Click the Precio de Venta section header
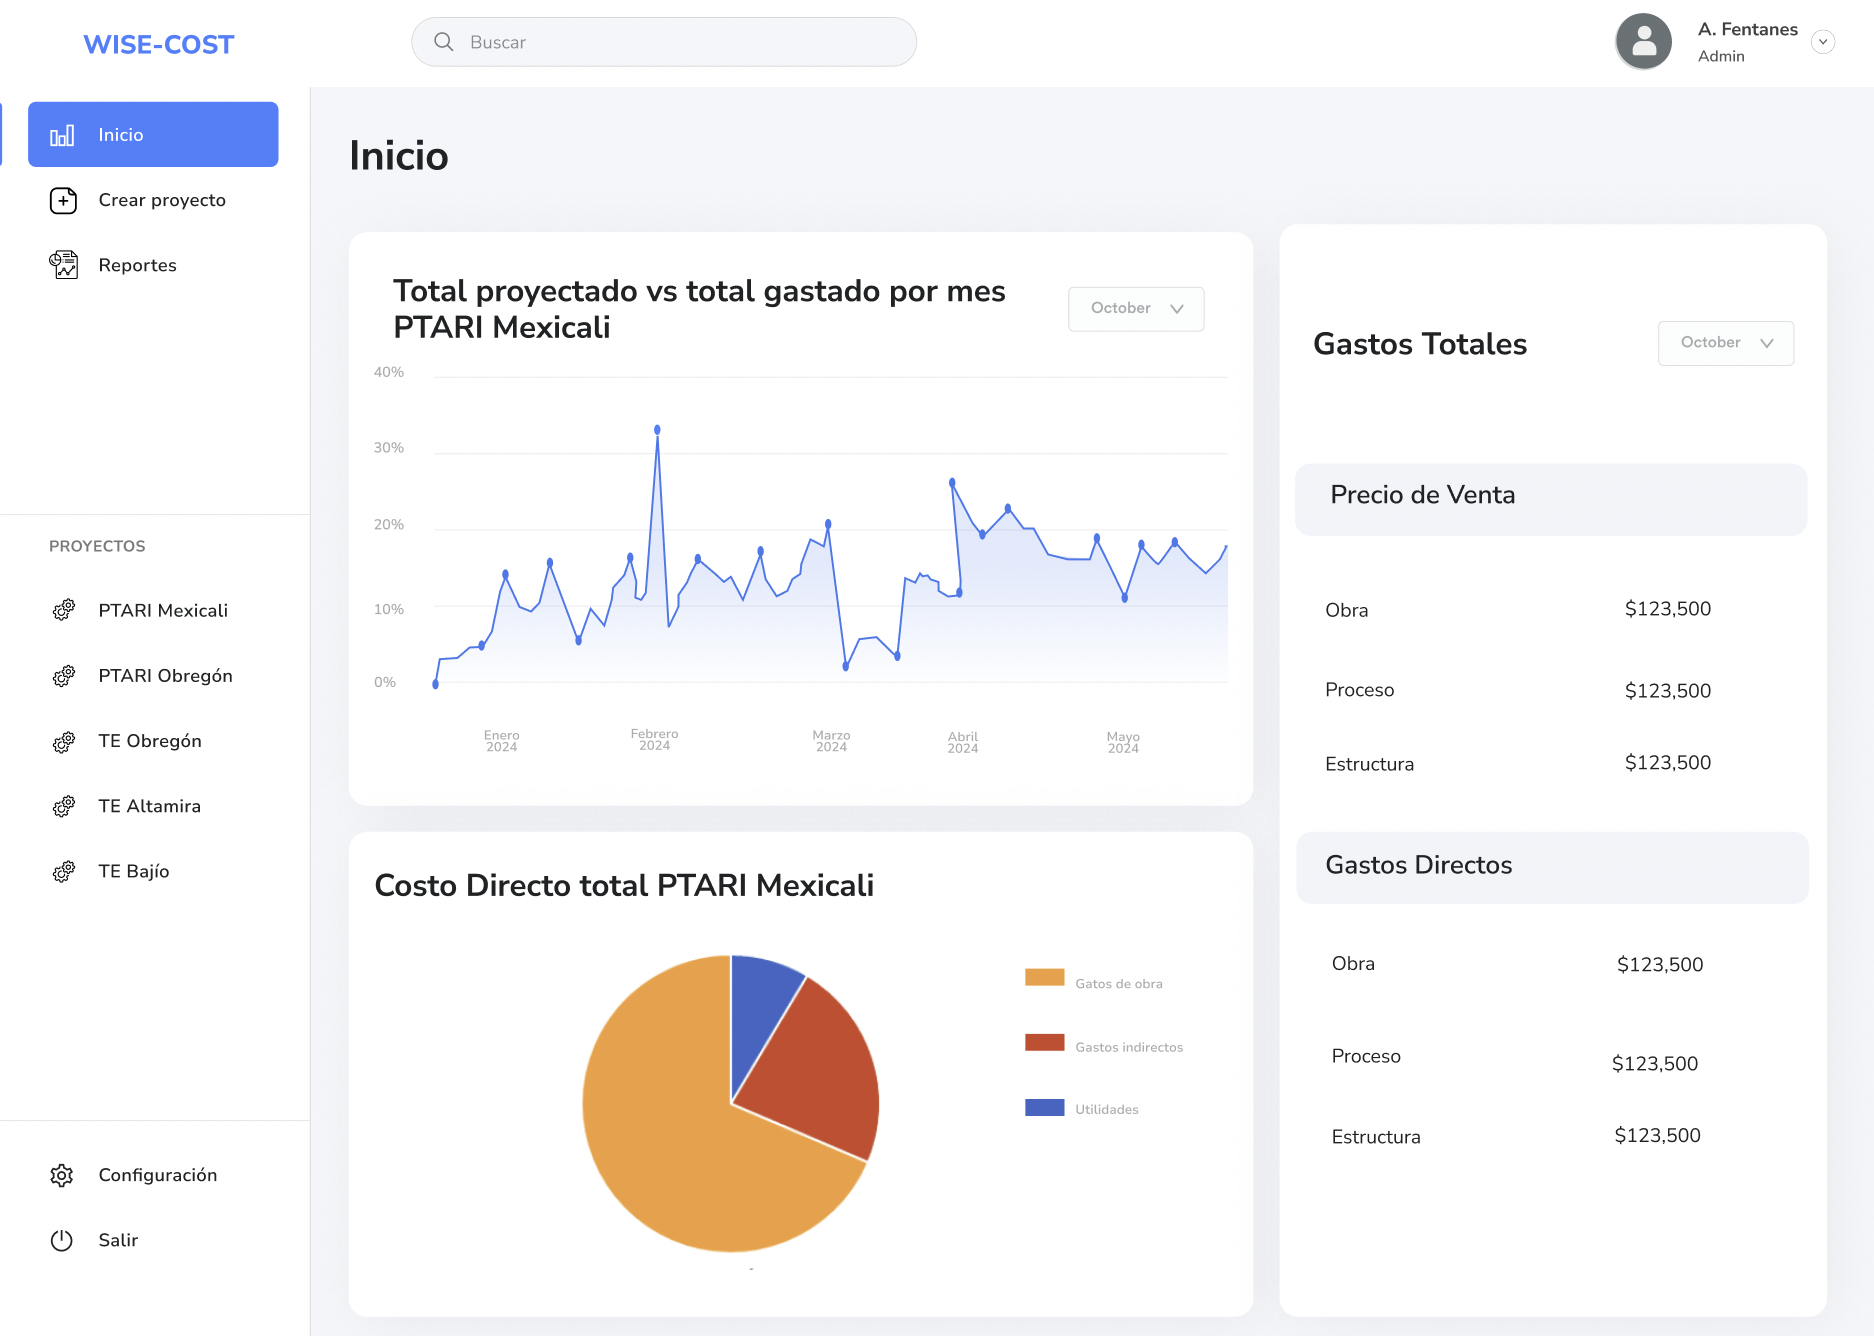 [x=1550, y=496]
